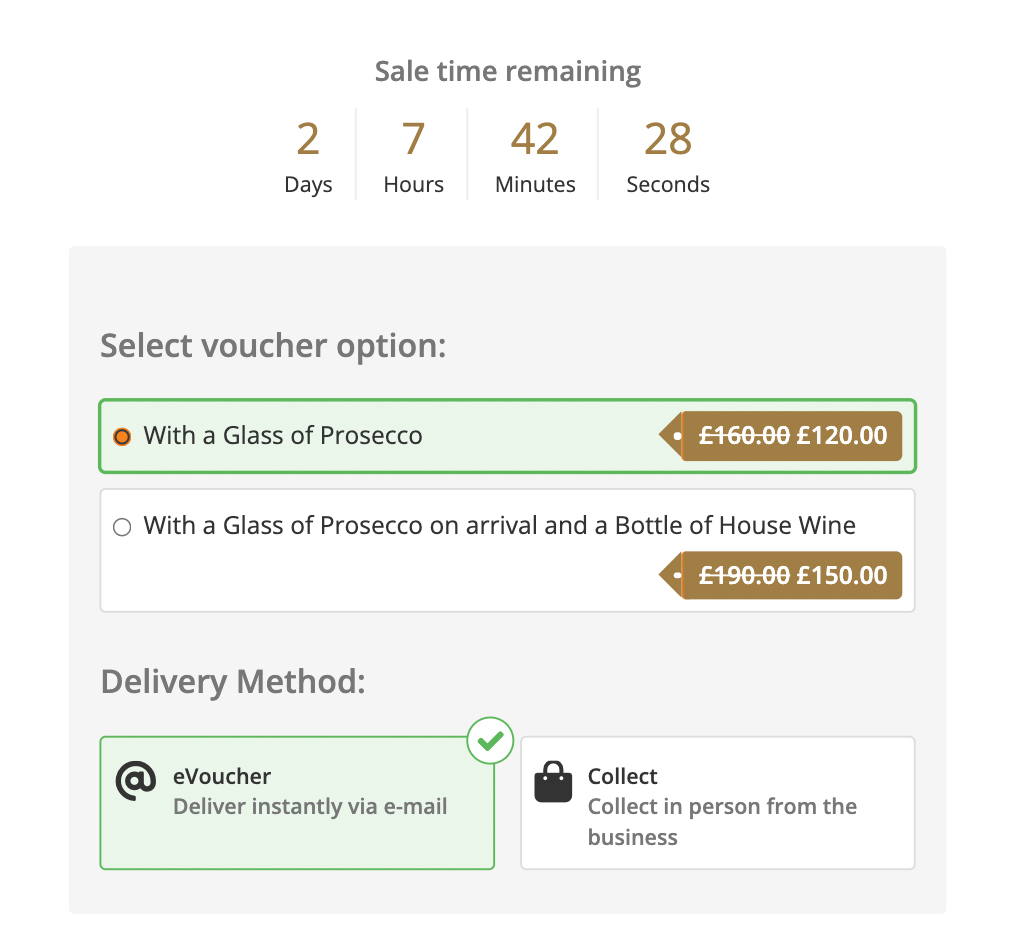Click the green checkmark badge on eVoucher
This screenshot has width=1017, height=943.
[x=490, y=741]
